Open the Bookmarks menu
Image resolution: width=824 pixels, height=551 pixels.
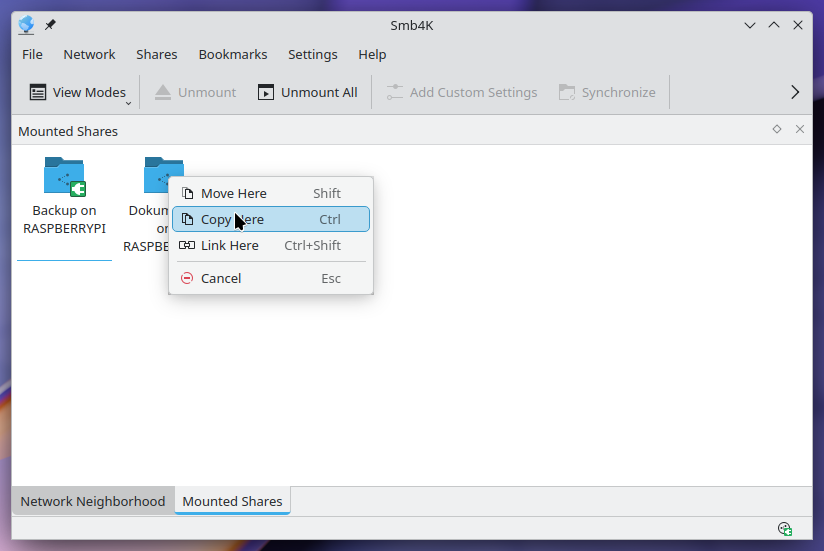(233, 55)
